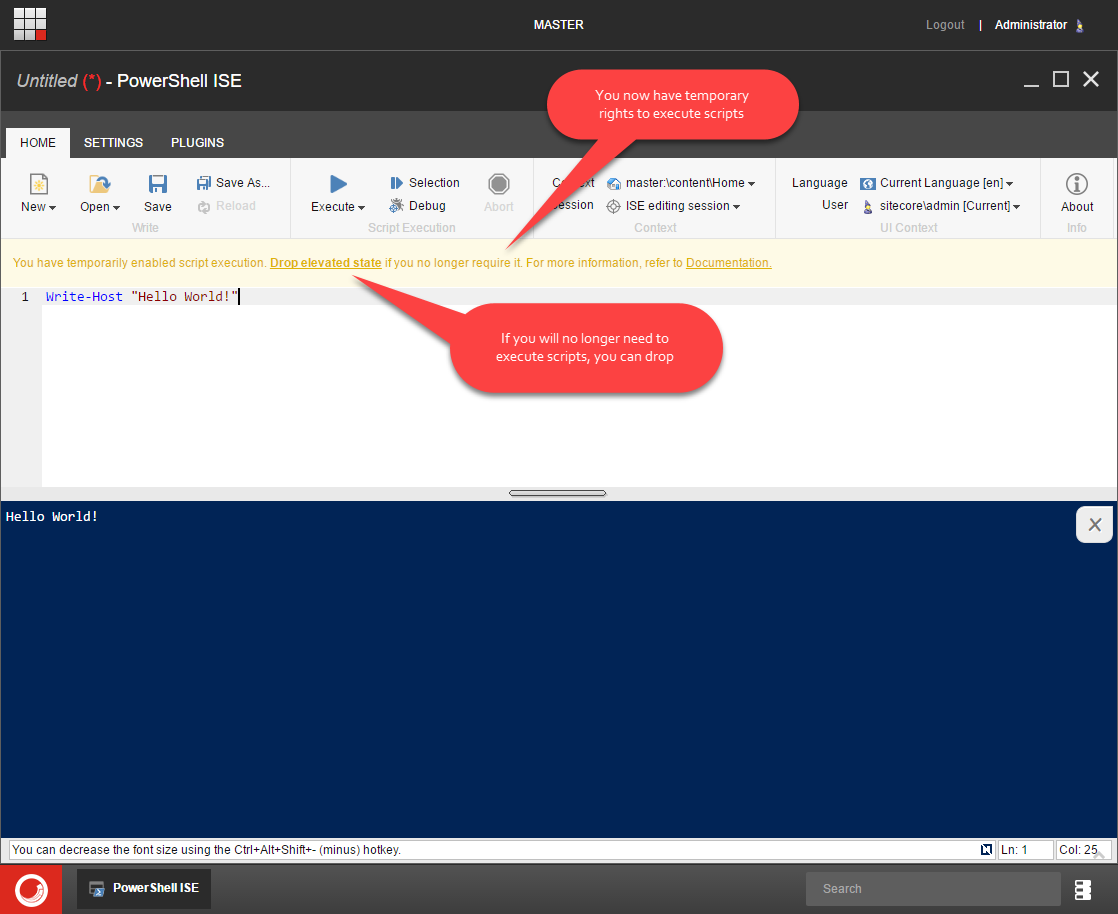1118x914 pixels.
Task: Open the About info icon
Action: (1077, 184)
